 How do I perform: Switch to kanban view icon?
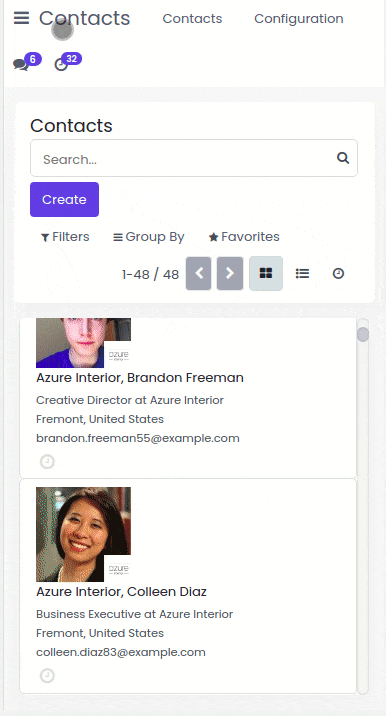(266, 274)
